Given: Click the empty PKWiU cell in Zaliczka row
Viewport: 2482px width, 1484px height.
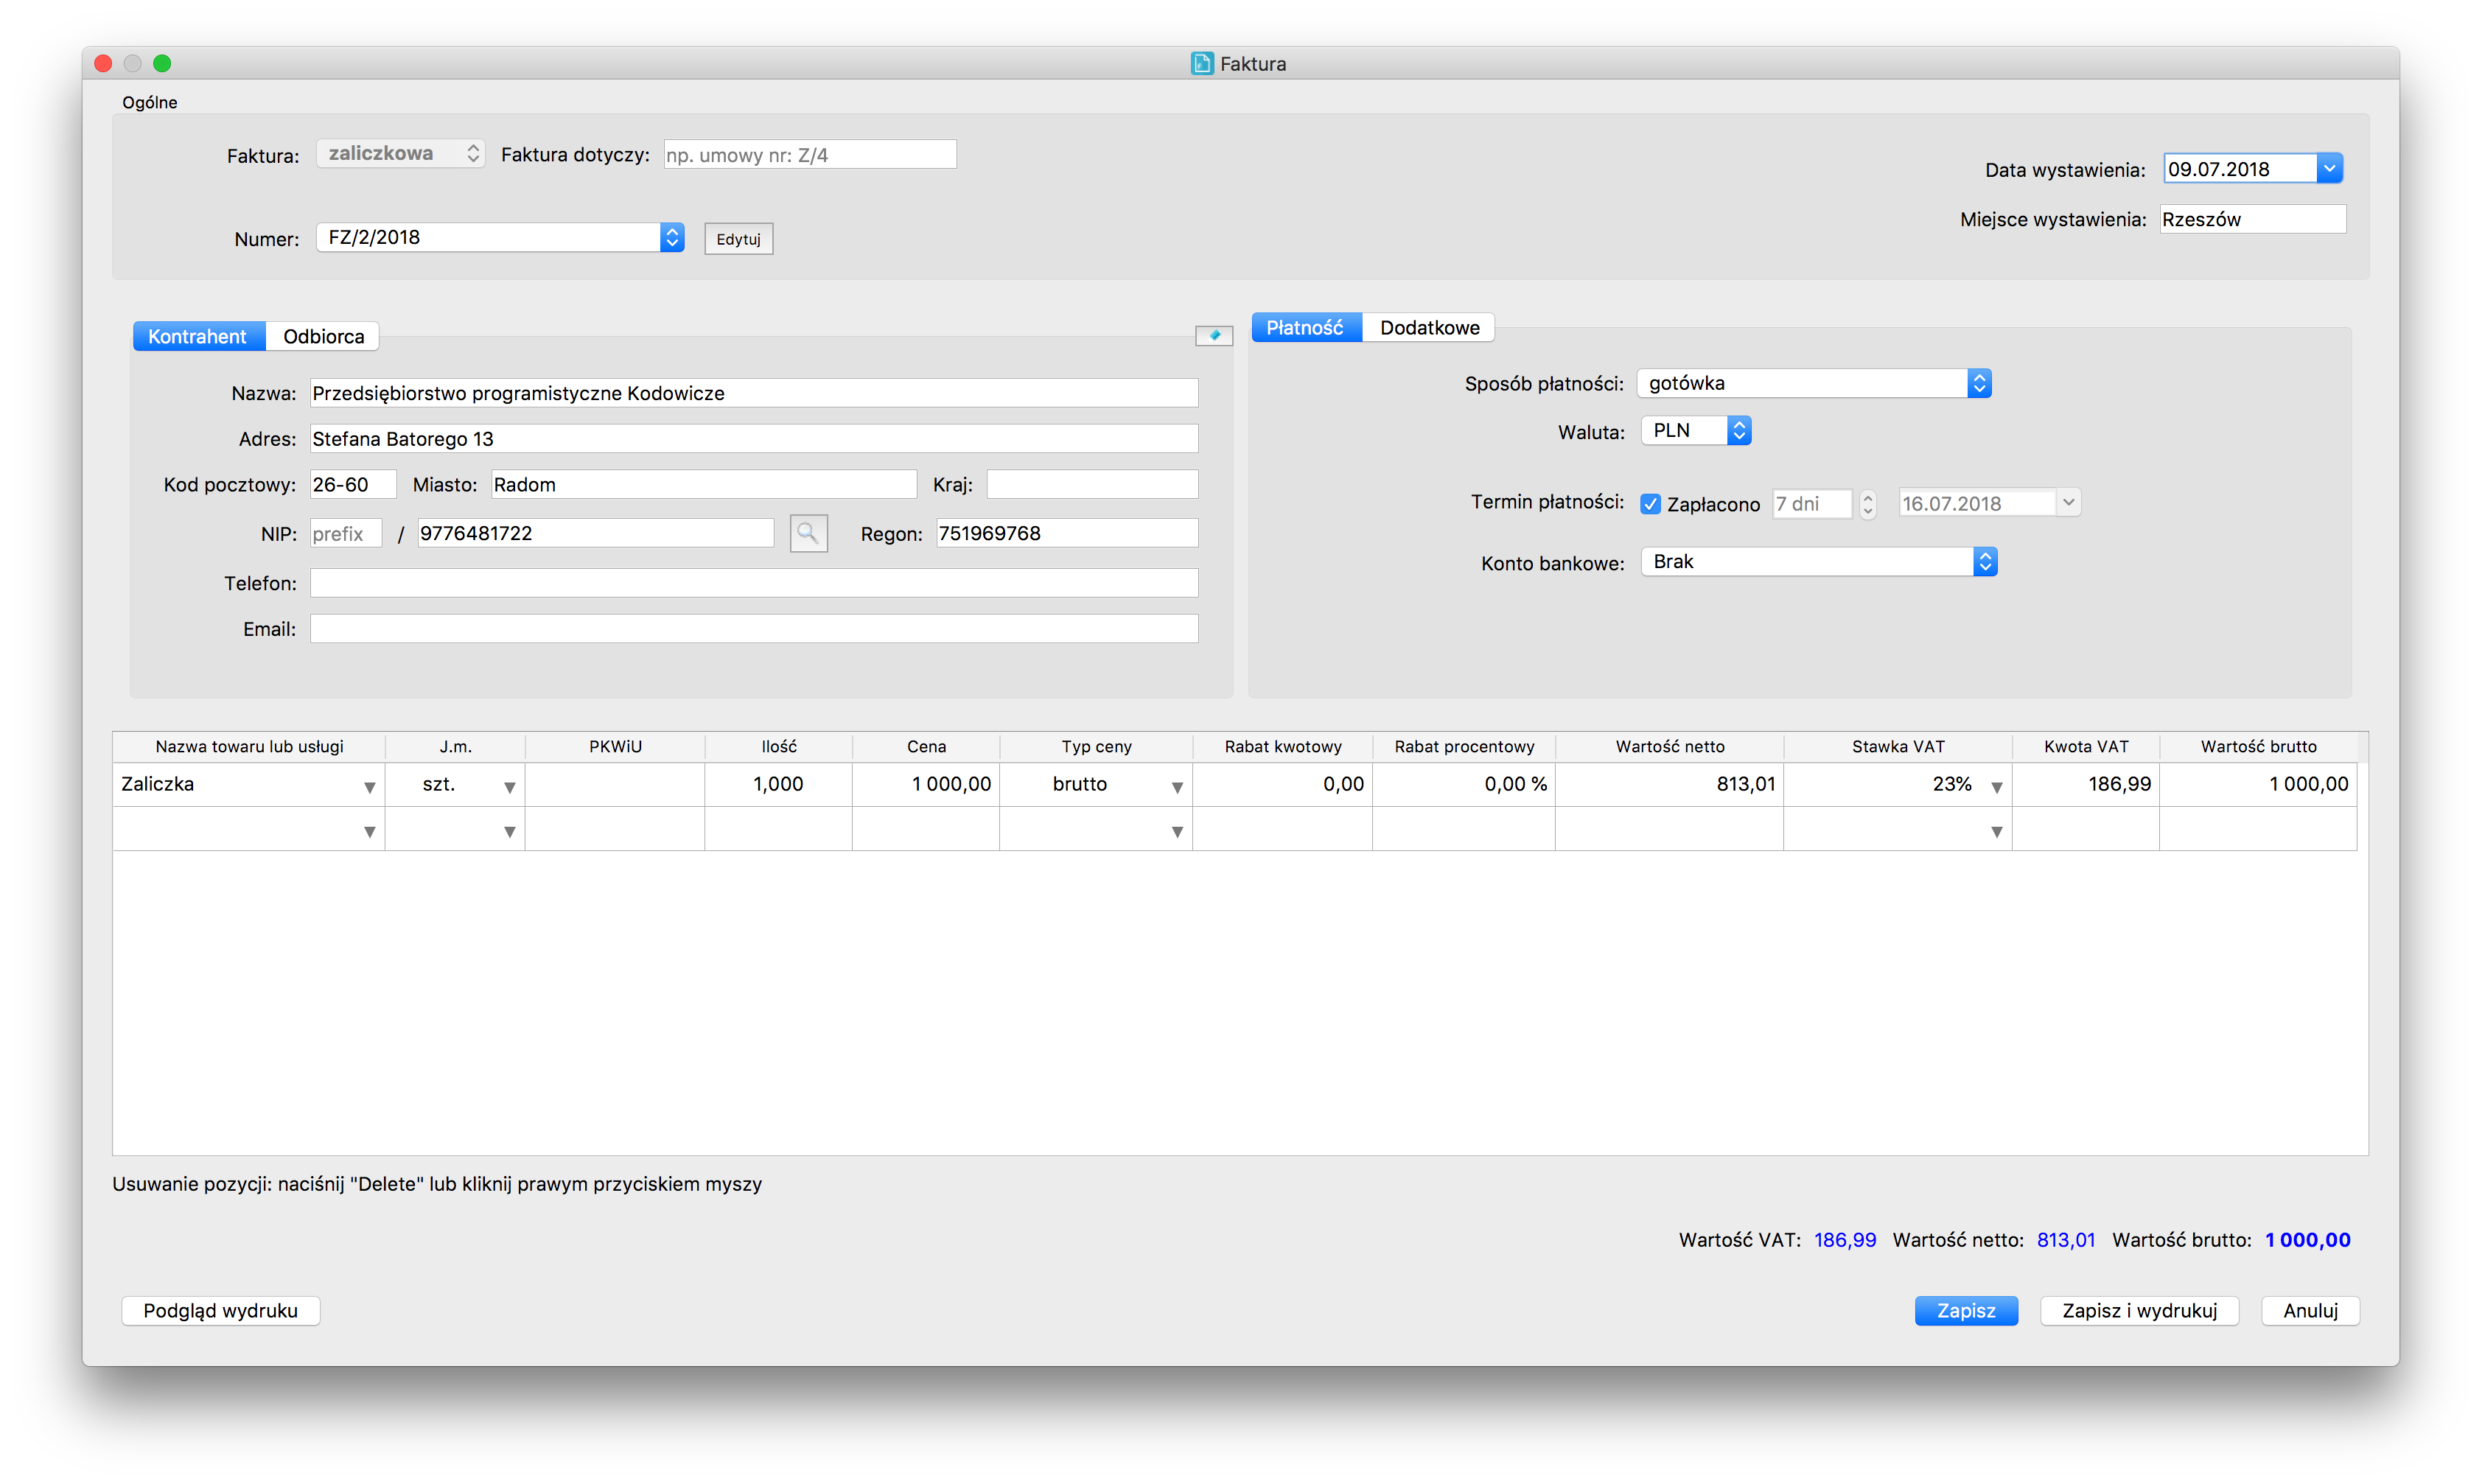Looking at the screenshot, I should tap(615, 785).
